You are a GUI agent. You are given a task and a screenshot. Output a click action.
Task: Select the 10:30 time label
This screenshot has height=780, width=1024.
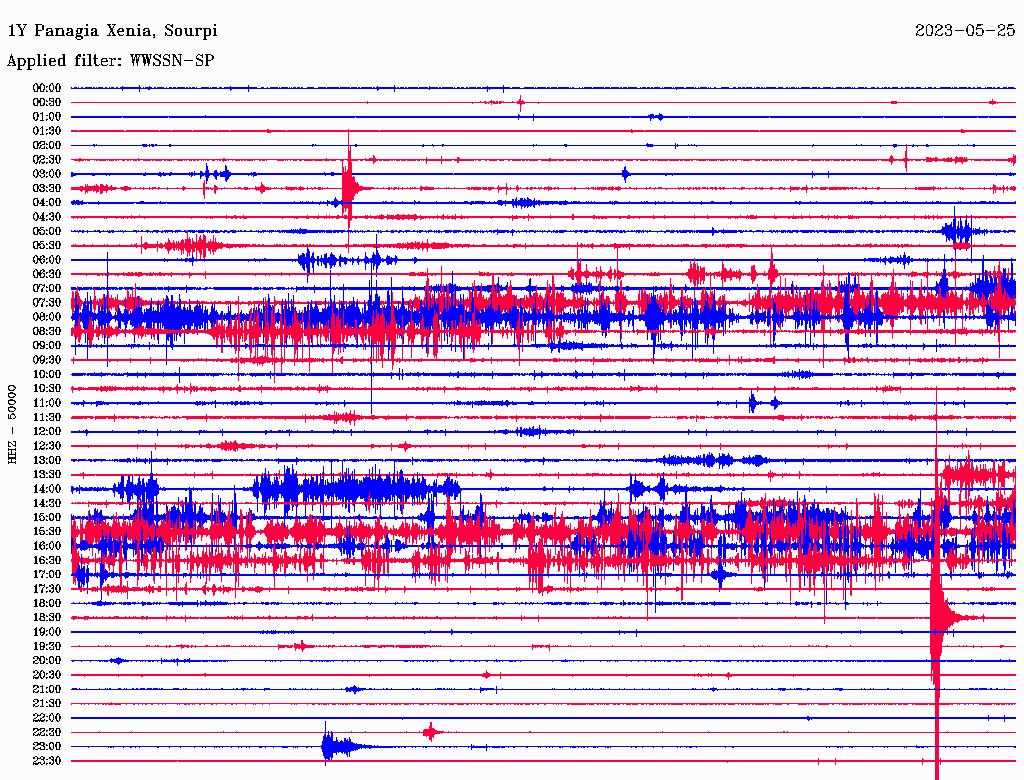[x=47, y=389]
